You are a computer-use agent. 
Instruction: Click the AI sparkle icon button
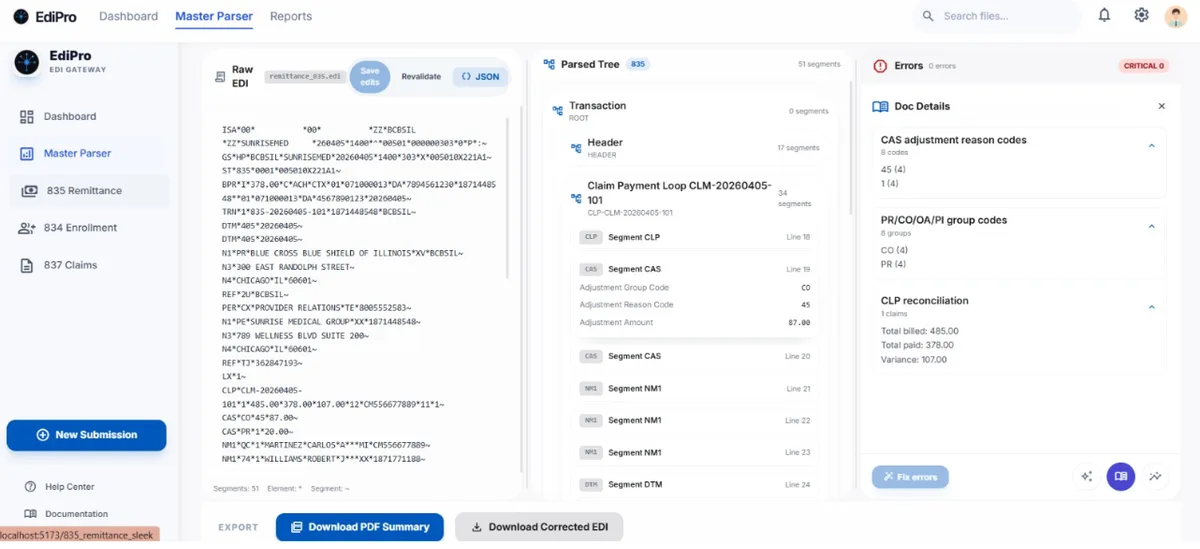point(1087,477)
